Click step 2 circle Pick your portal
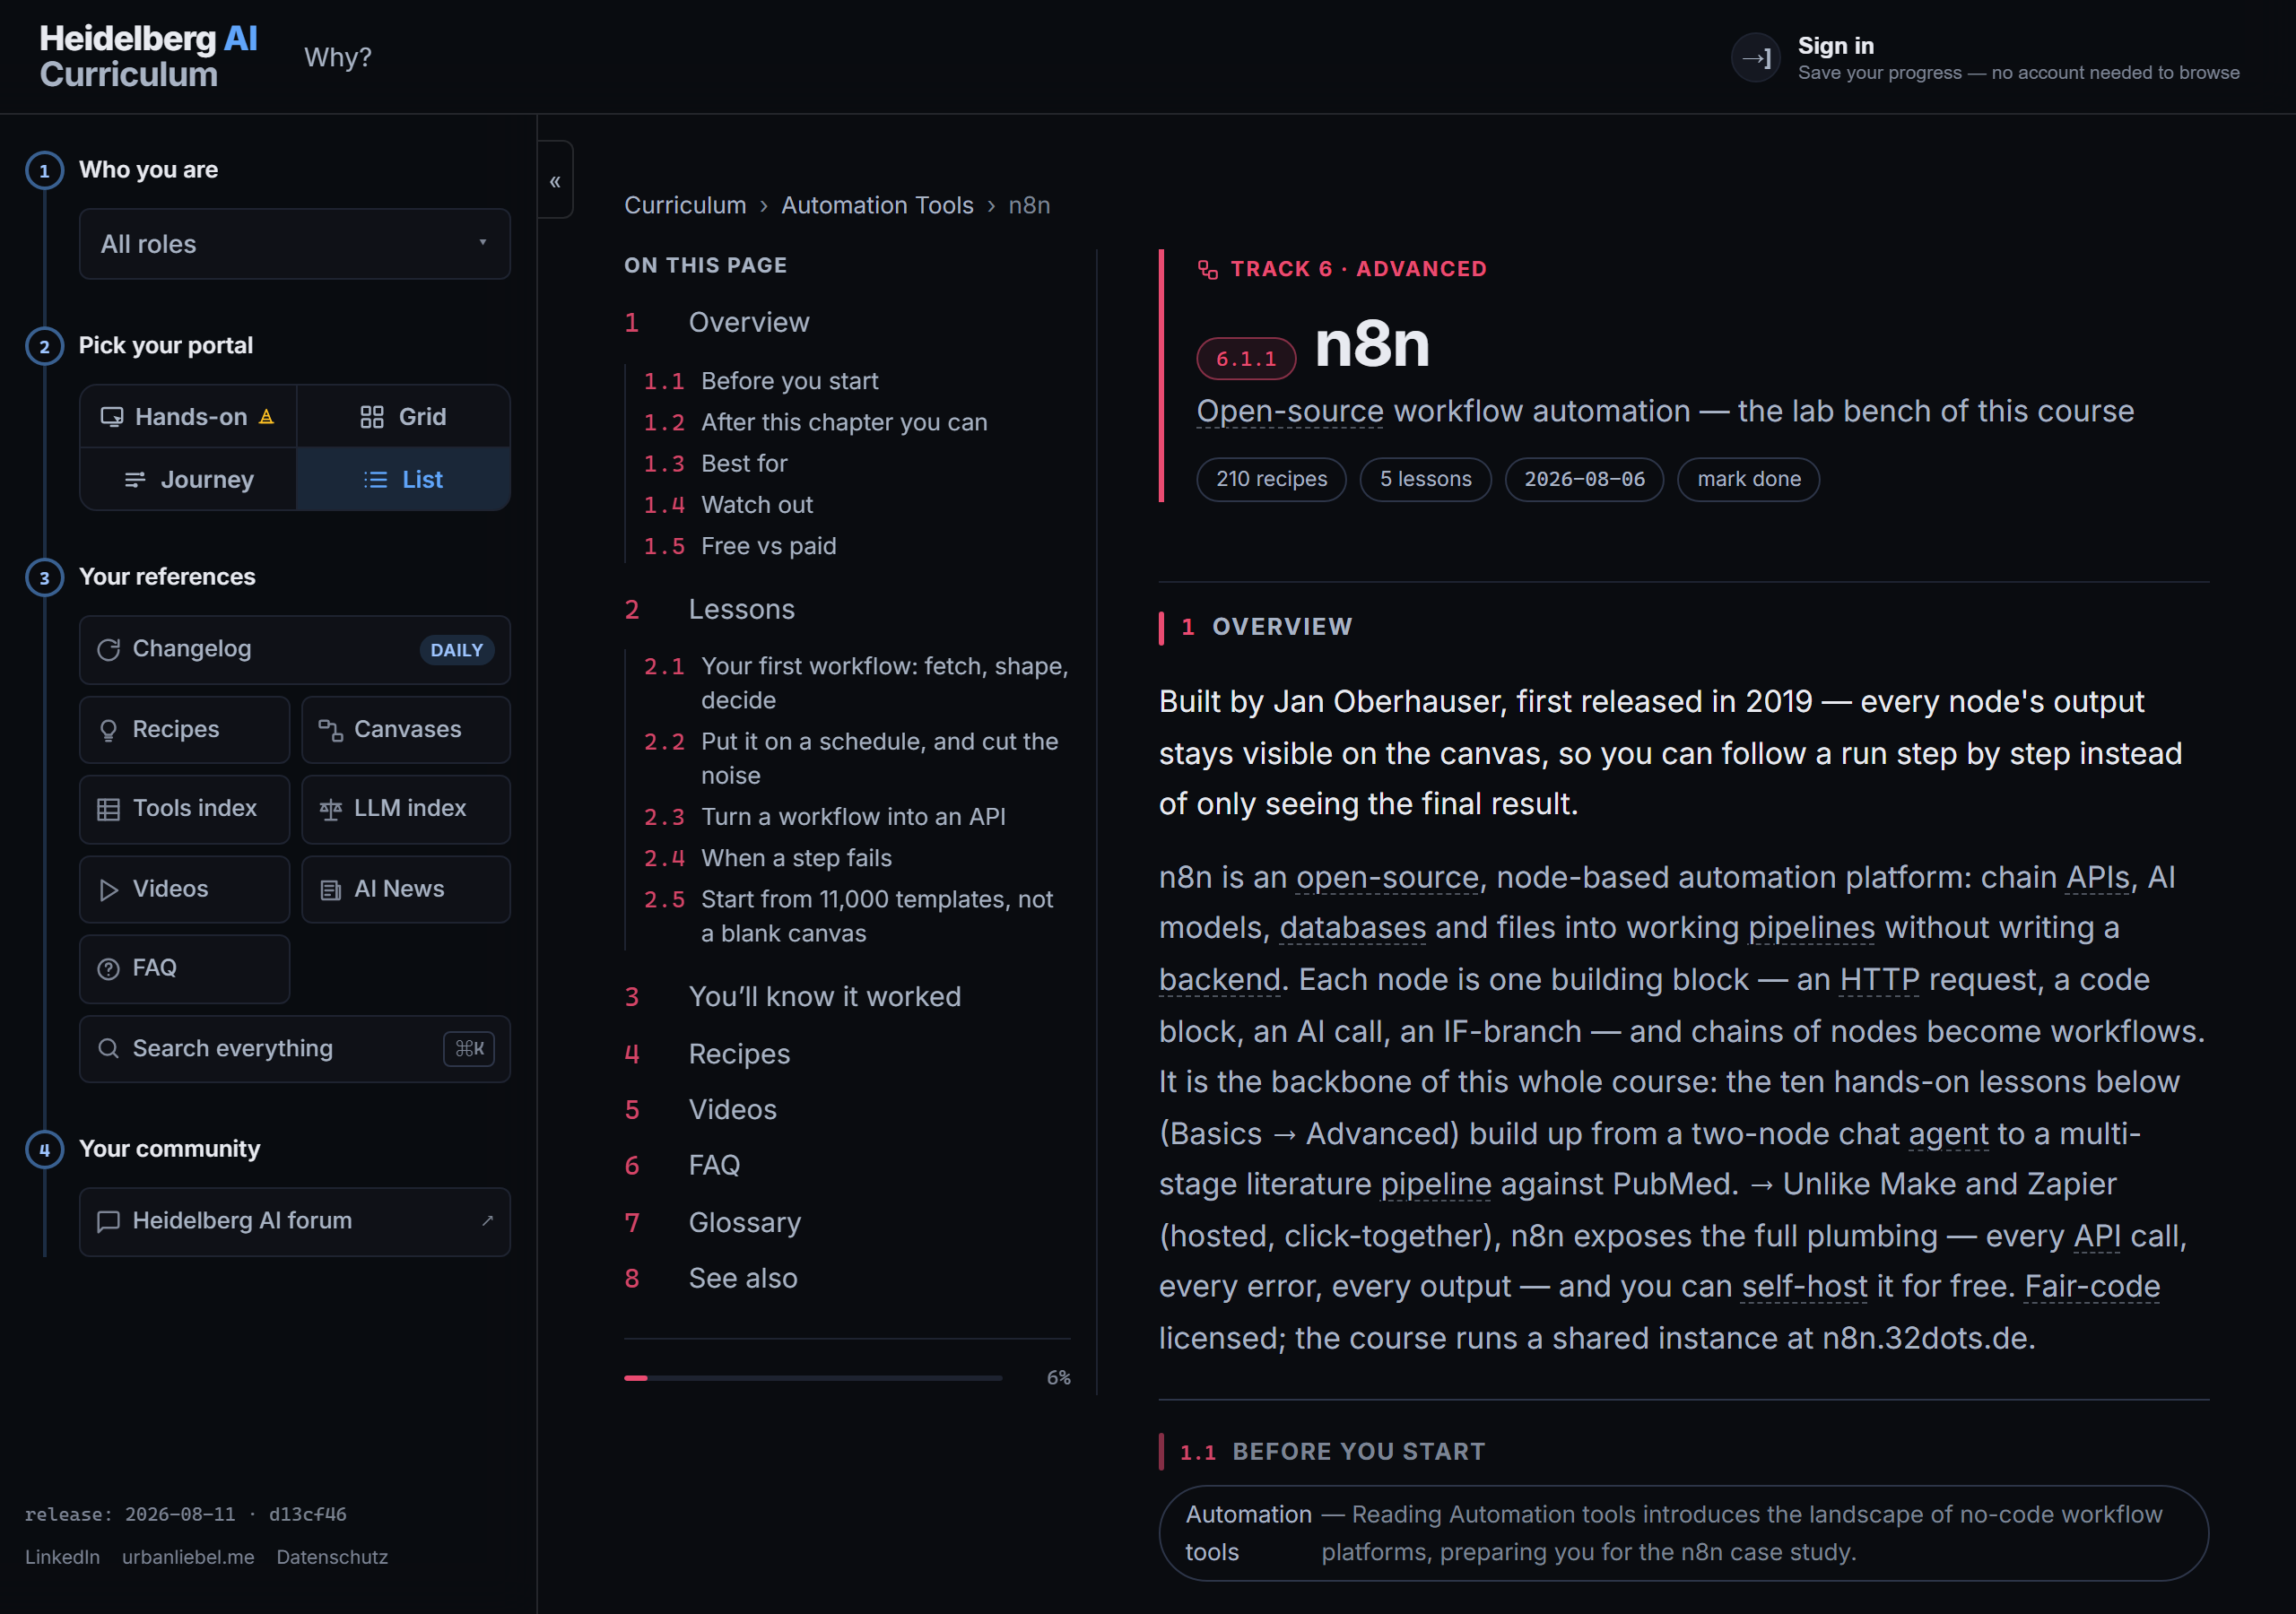The height and width of the screenshot is (1614, 2296). coord(44,346)
